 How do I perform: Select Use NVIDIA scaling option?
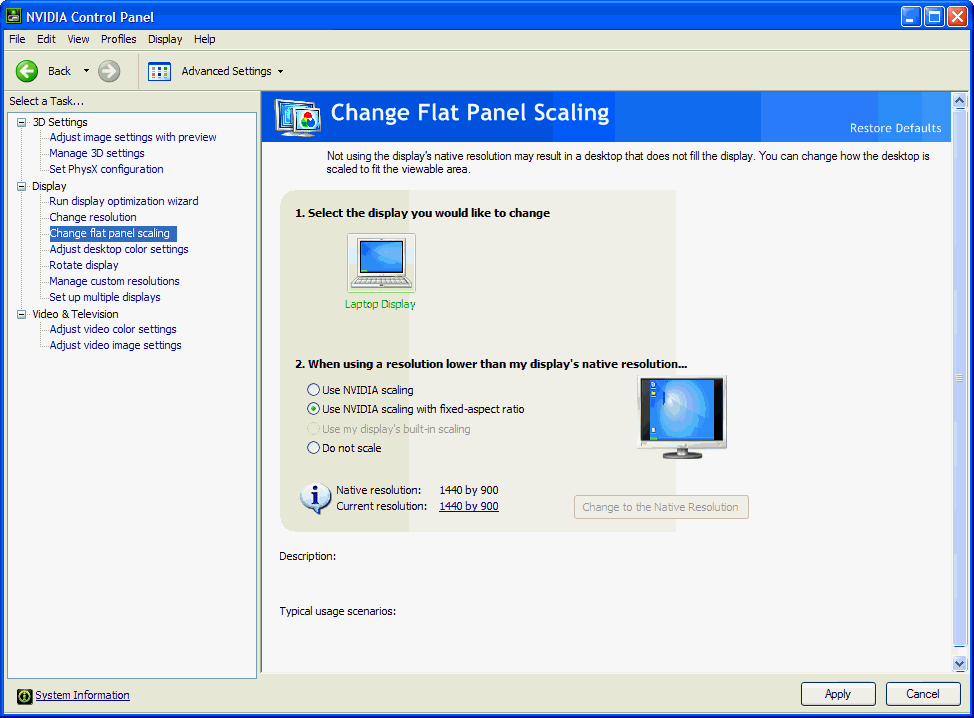[314, 390]
